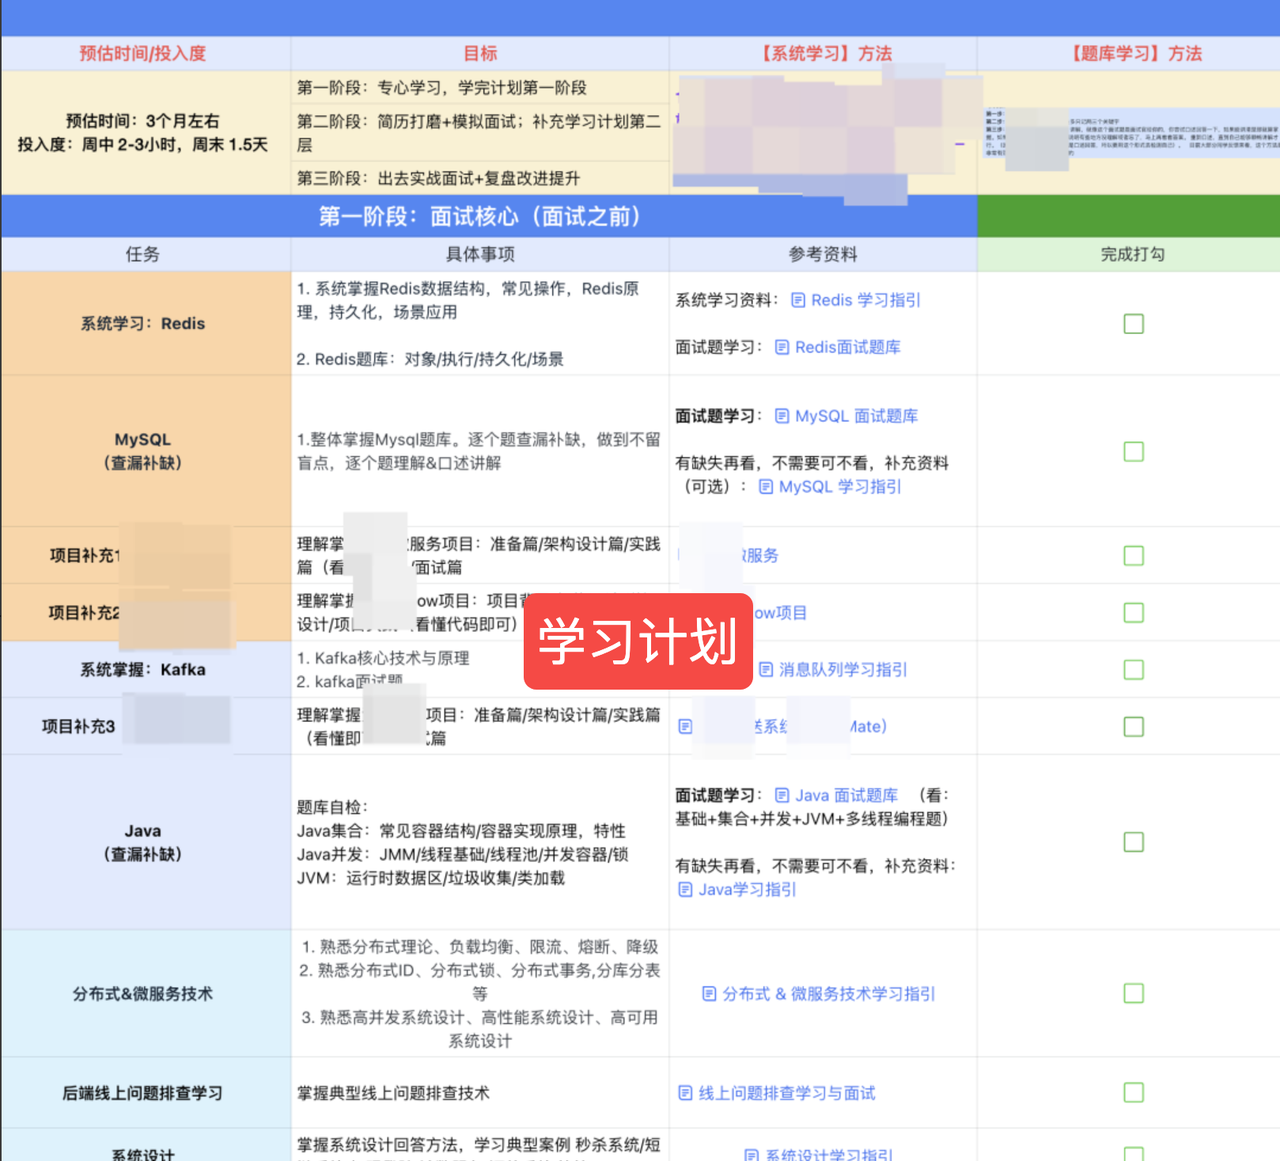Select the 任务 column header

pyautogui.click(x=146, y=255)
